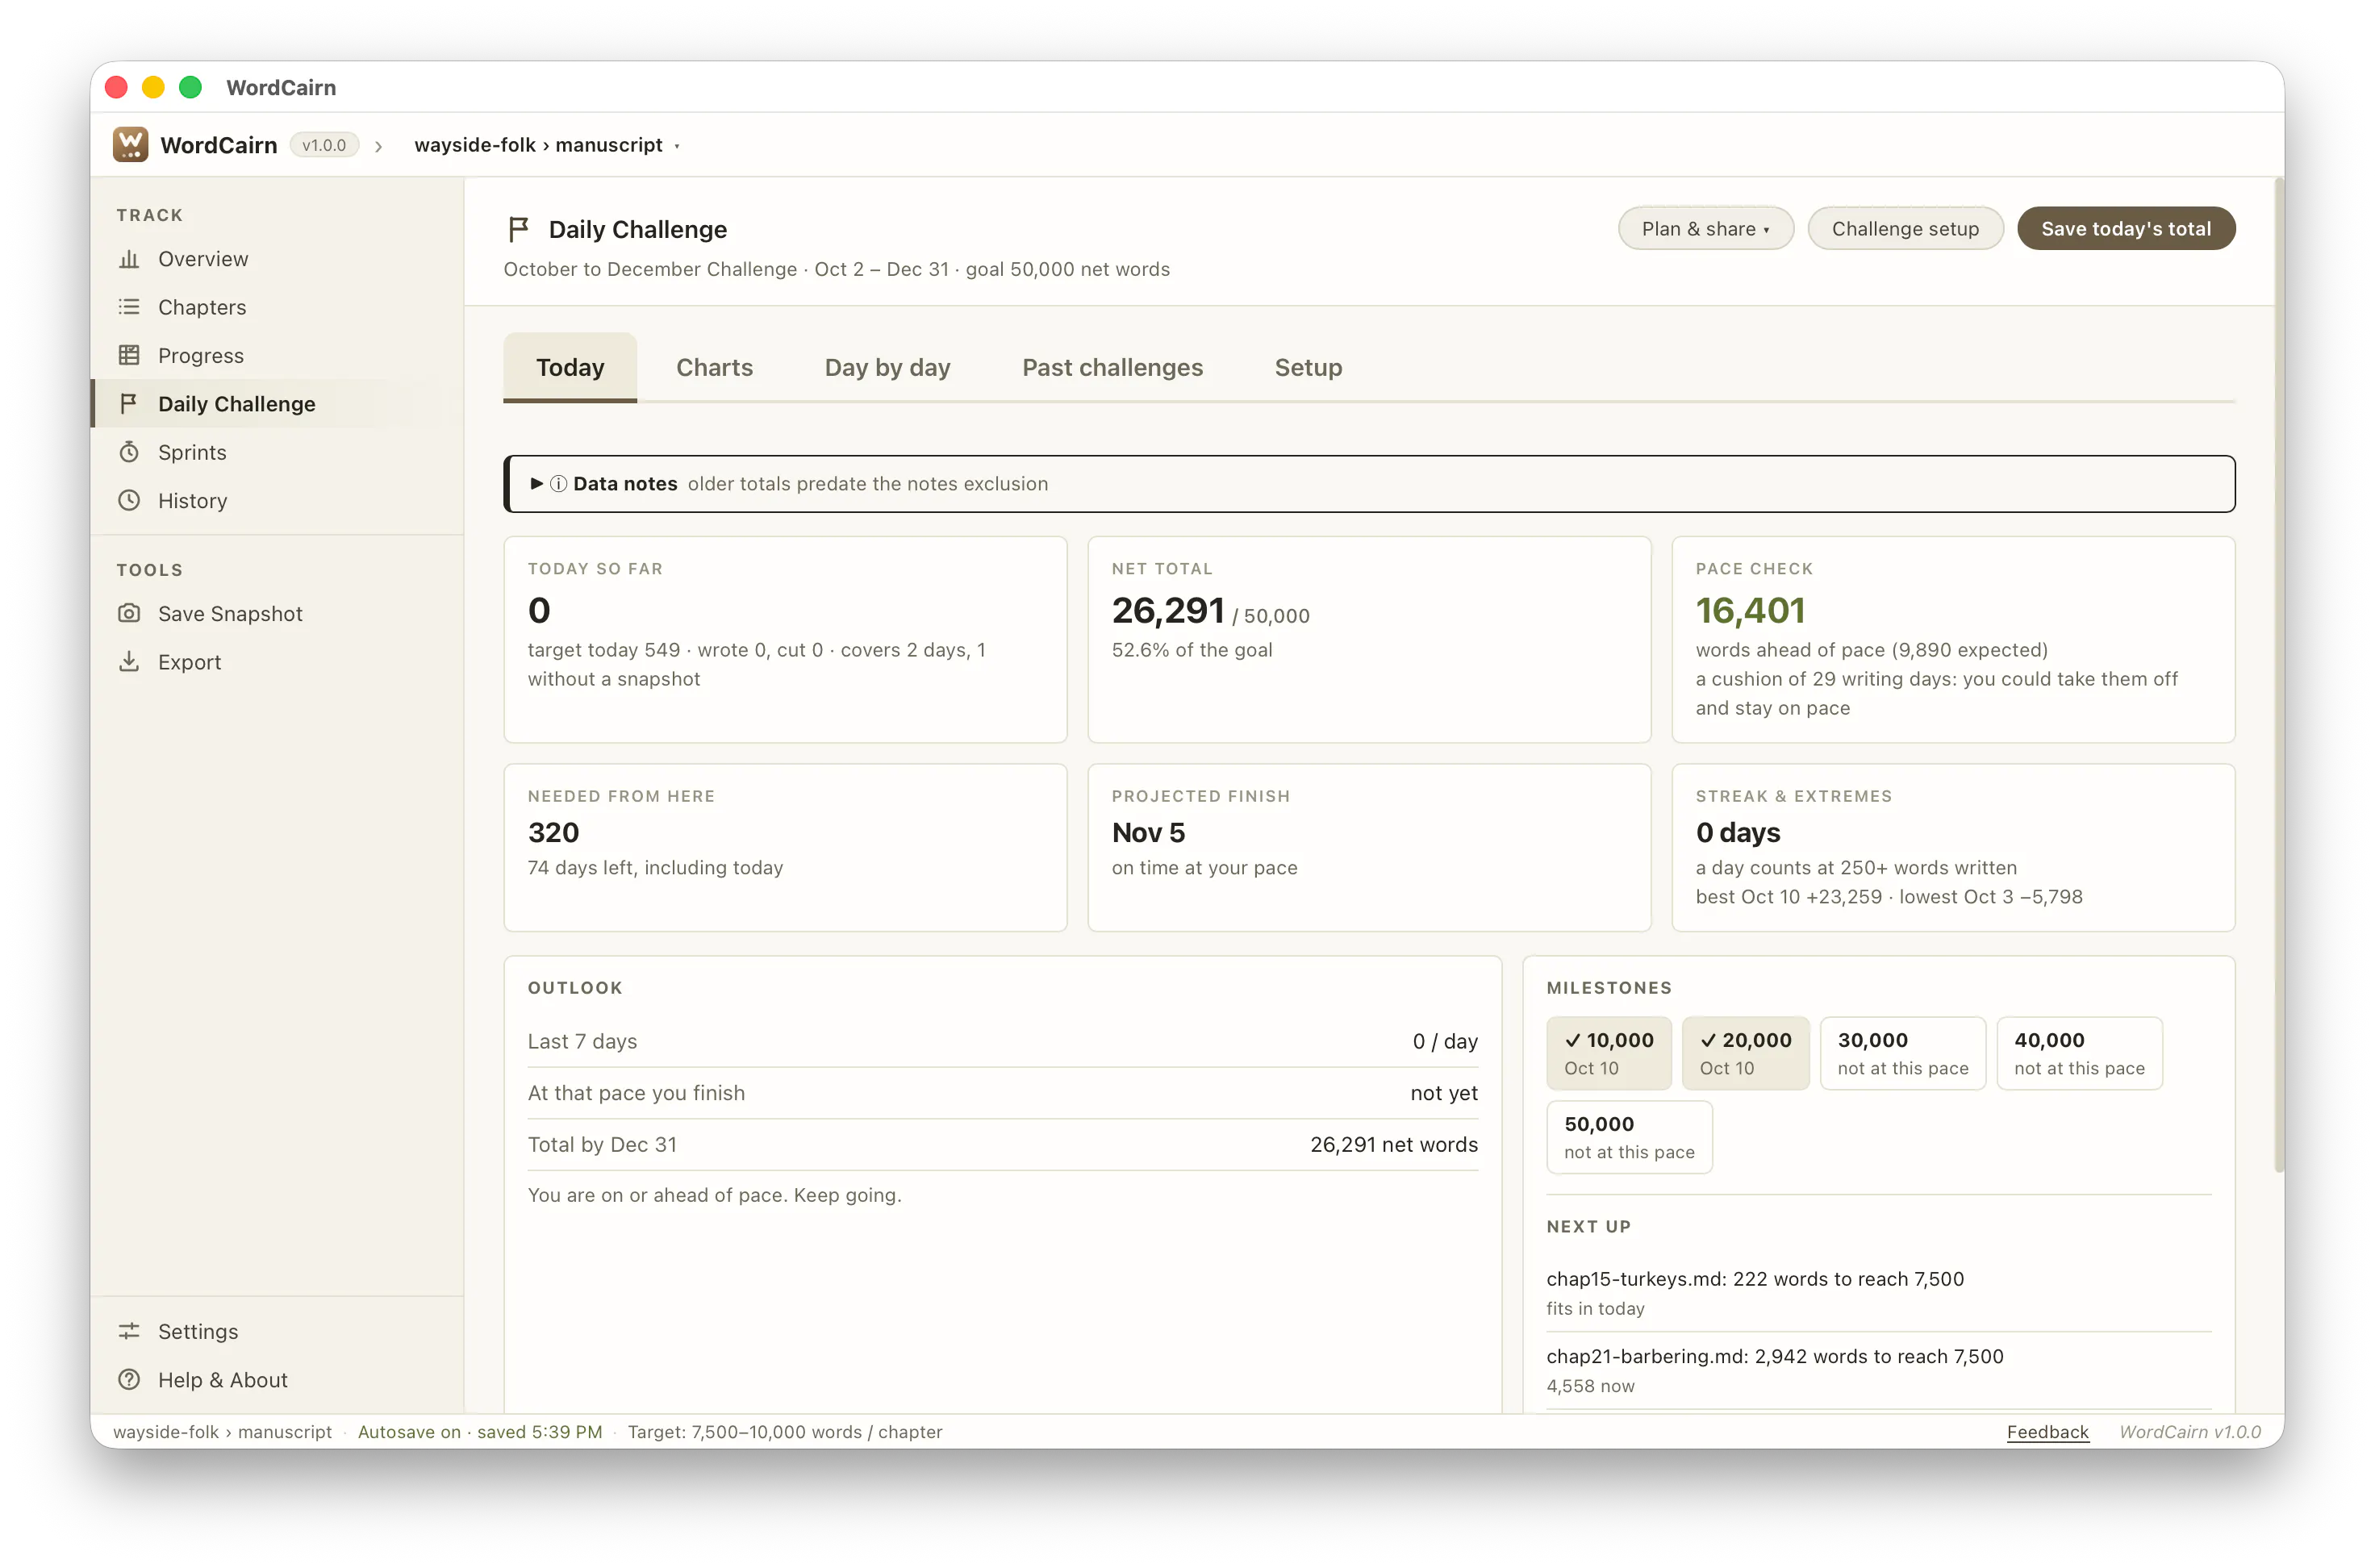2375x1568 pixels.
Task: Open the Past challenges tab
Action: tap(1112, 367)
